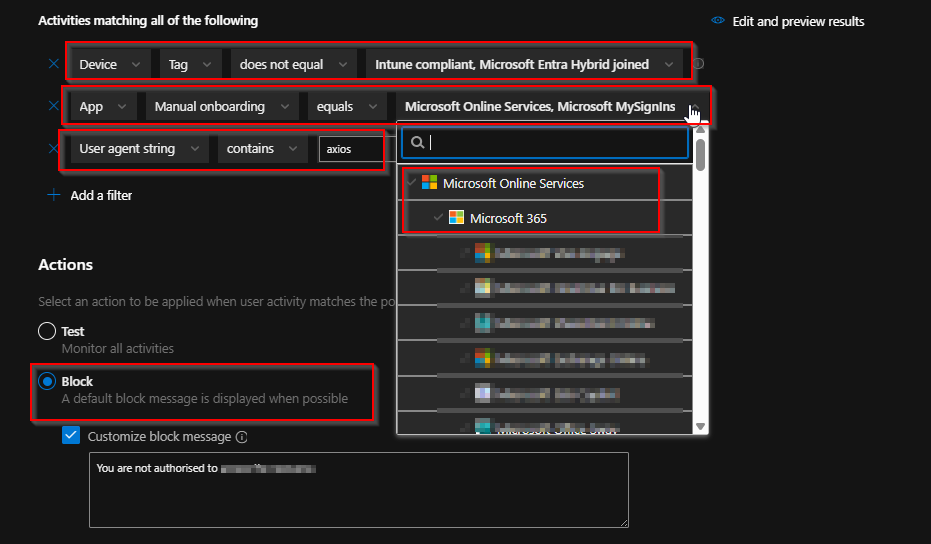This screenshot has height=544, width=931.
Task: Select the Block action radio button
Action: pyautogui.click(x=46, y=381)
